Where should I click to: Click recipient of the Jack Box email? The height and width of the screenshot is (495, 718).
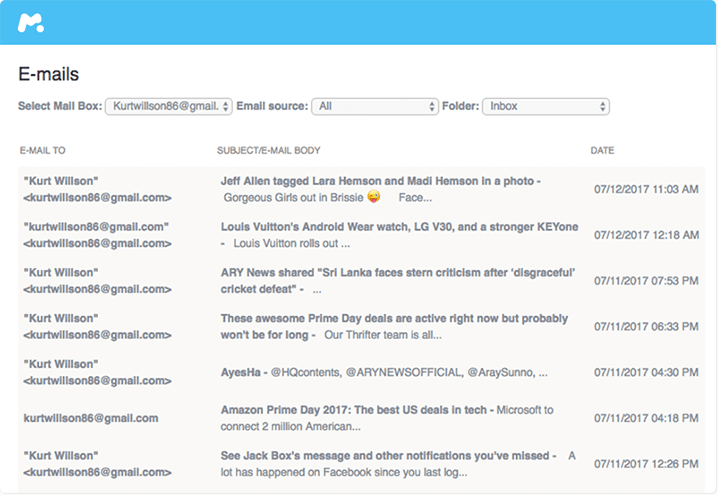97,464
